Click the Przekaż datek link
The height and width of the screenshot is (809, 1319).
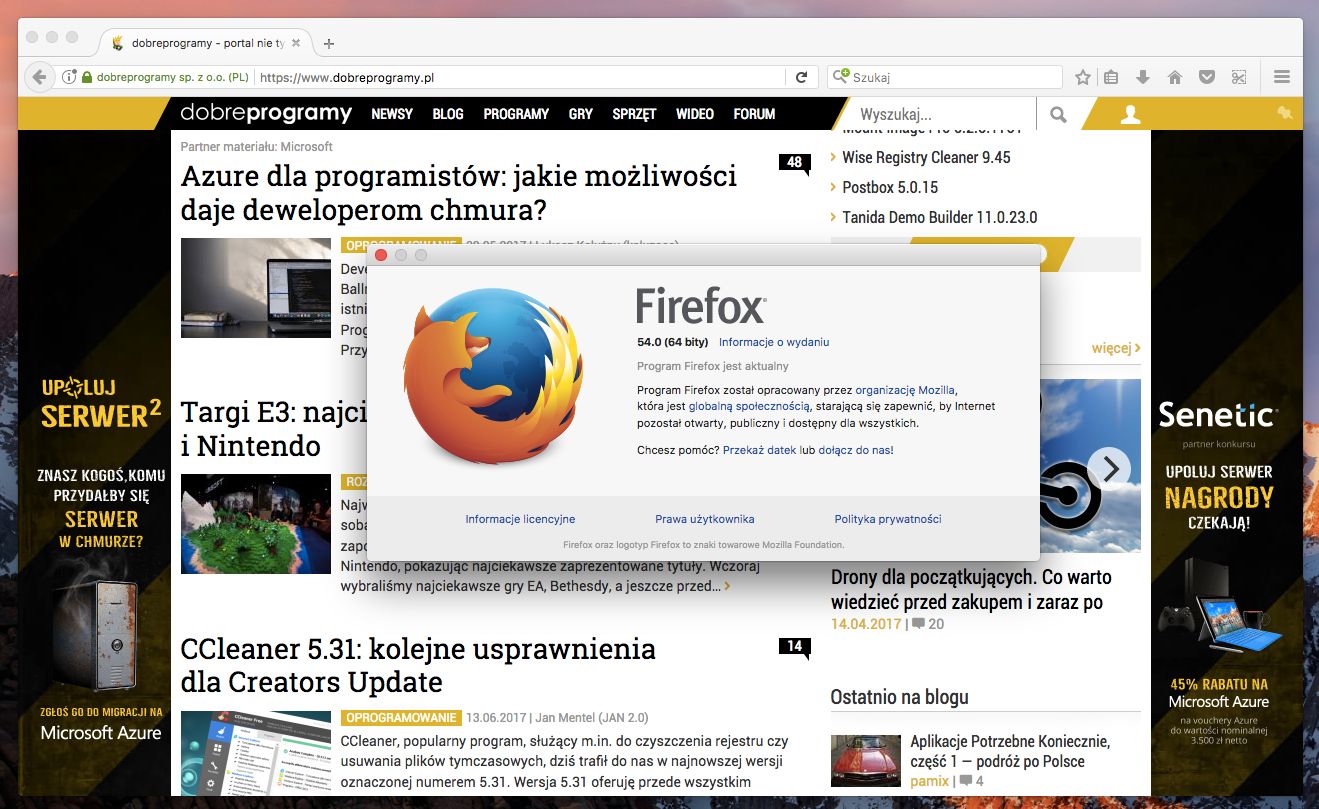click(x=760, y=450)
